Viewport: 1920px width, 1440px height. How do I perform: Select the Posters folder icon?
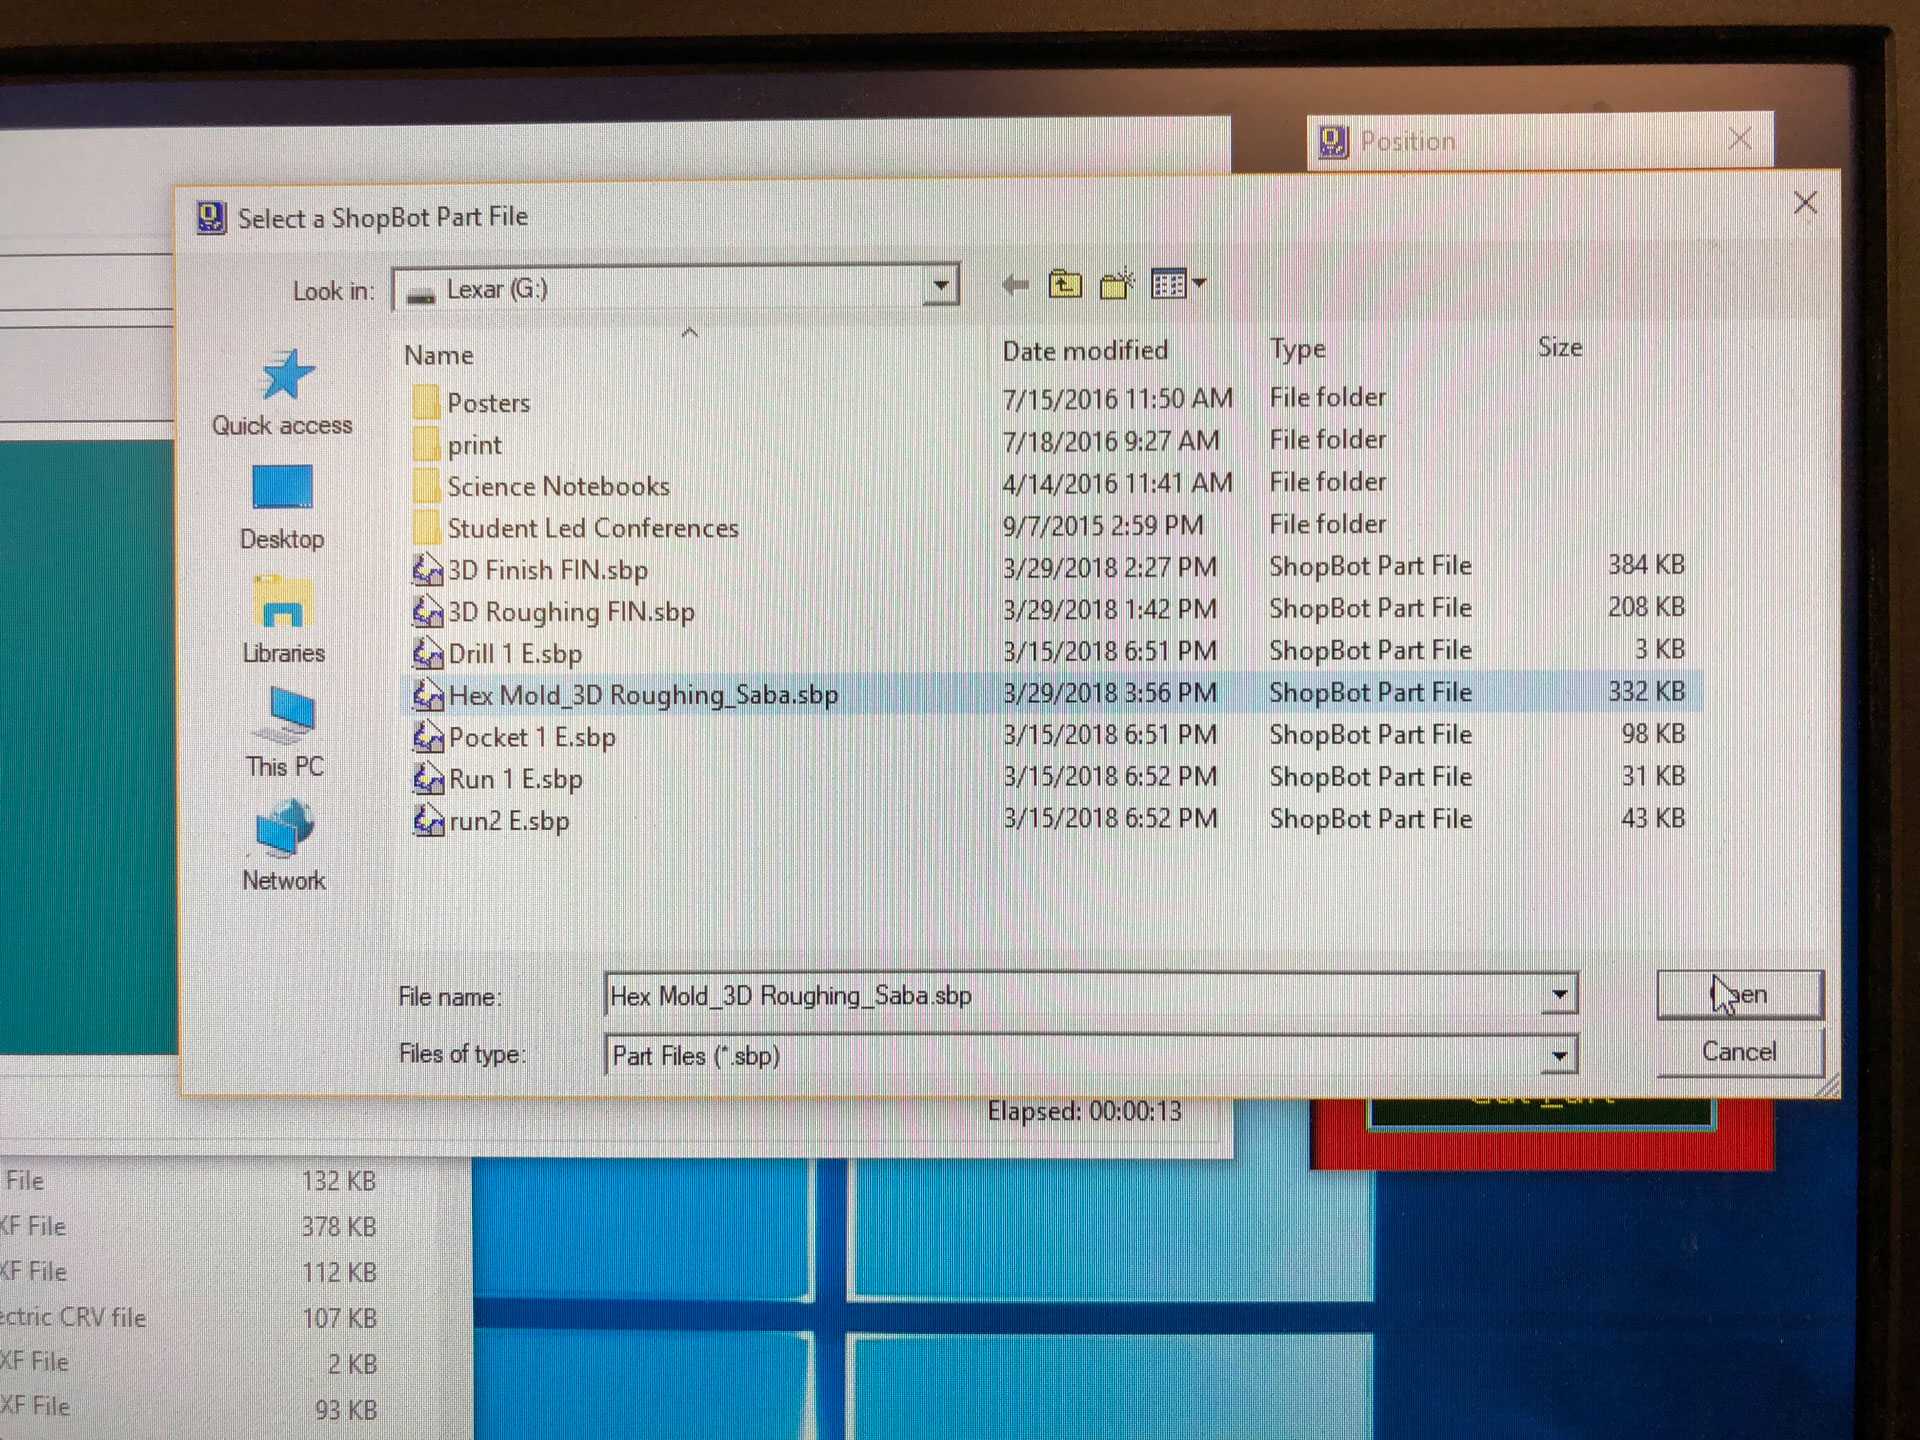426,402
